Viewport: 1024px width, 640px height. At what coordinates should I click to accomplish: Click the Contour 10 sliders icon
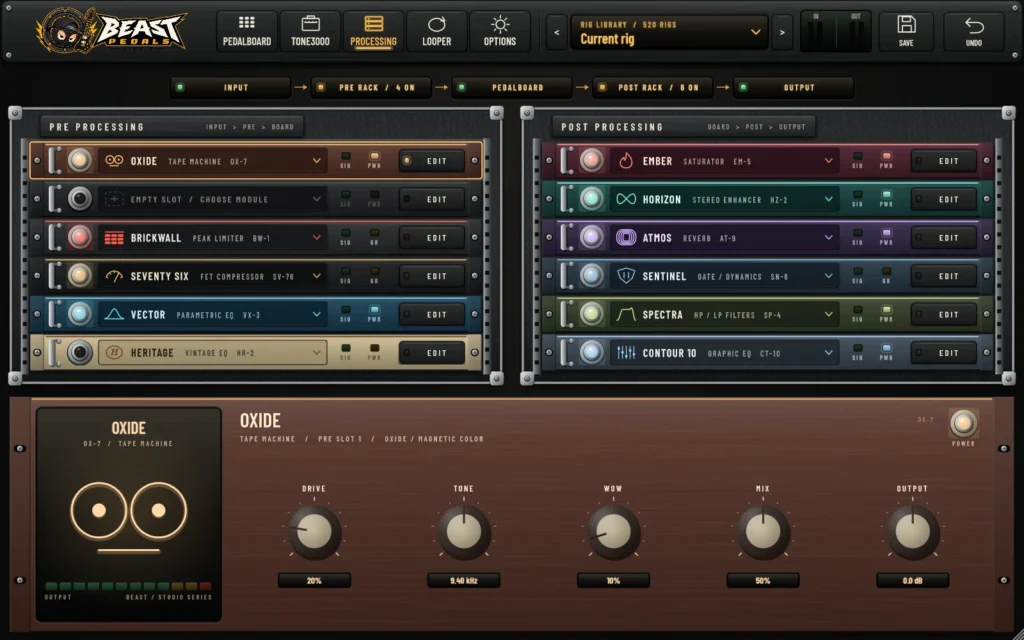pos(626,353)
